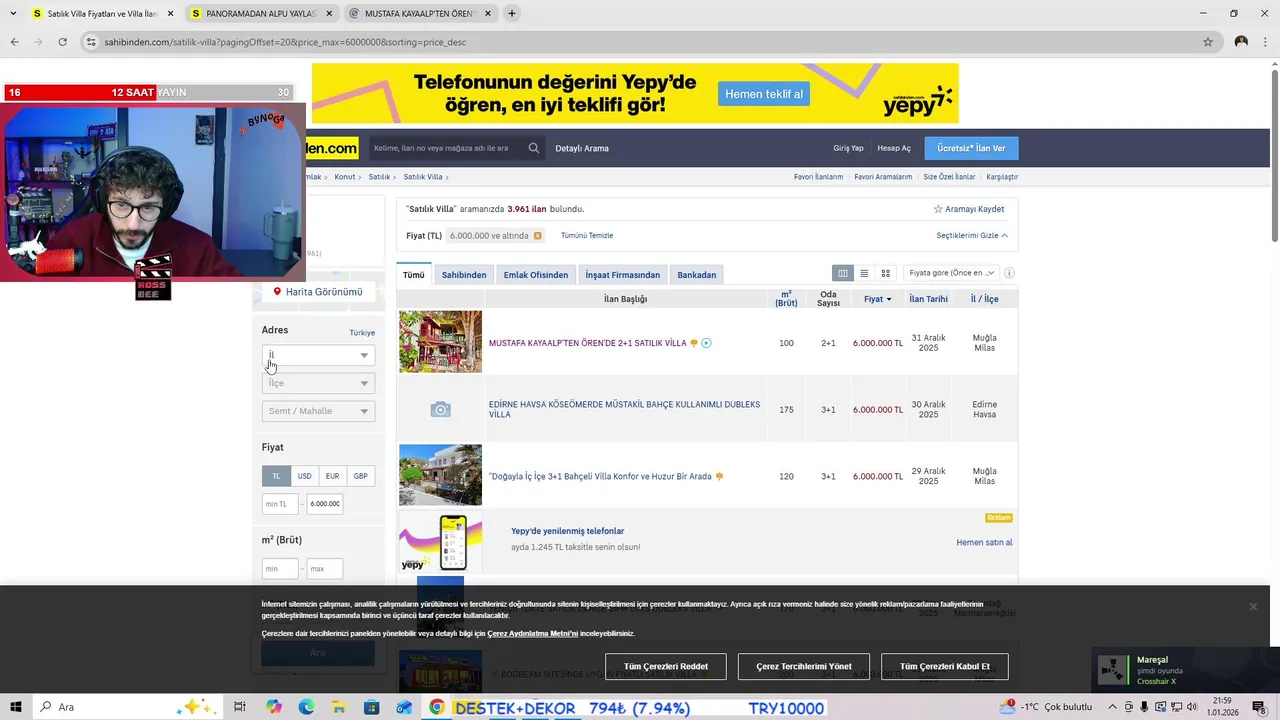Launch Microsoft Edge from the taskbar
The height and width of the screenshot is (720, 1280).
click(x=306, y=707)
